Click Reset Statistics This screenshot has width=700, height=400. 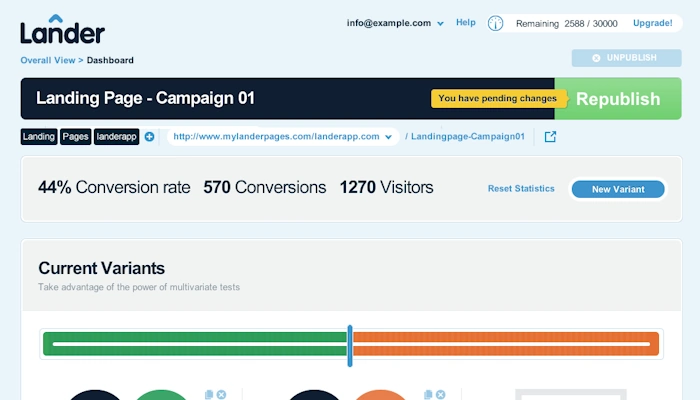coord(521,189)
